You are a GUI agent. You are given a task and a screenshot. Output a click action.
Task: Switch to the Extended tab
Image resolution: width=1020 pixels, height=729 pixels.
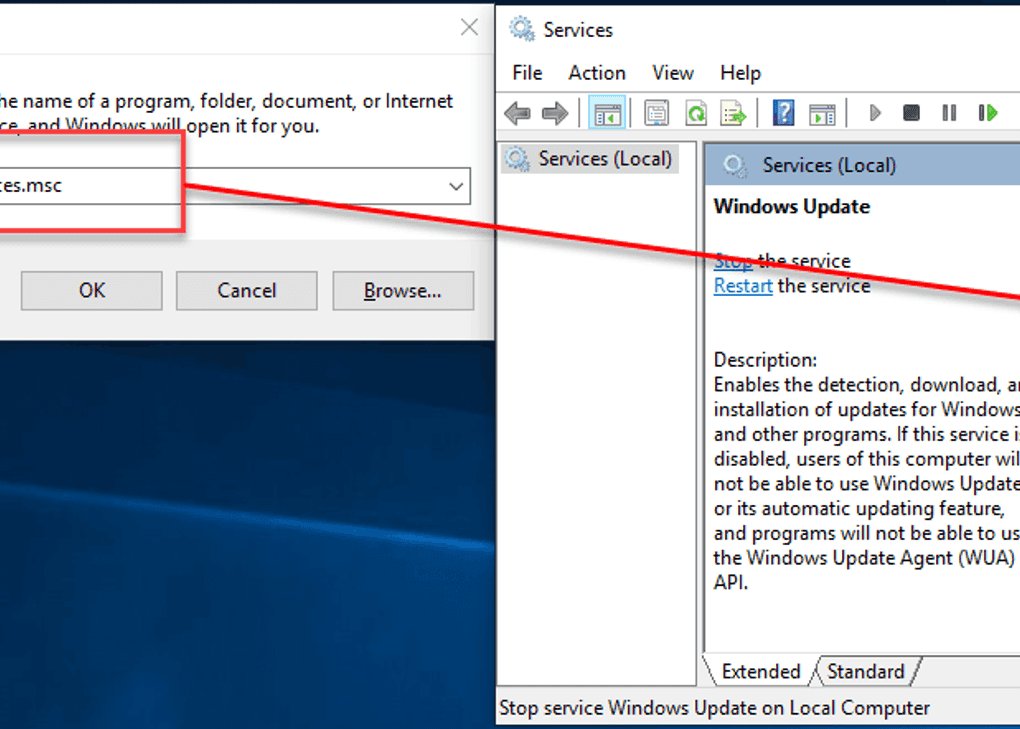tap(760, 671)
